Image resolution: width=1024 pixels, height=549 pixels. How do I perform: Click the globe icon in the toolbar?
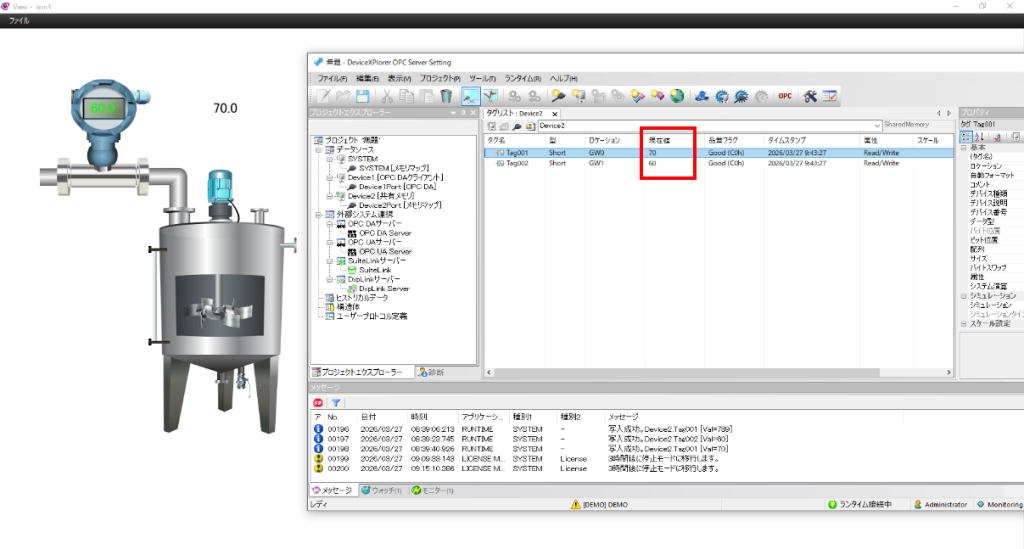(x=677, y=96)
